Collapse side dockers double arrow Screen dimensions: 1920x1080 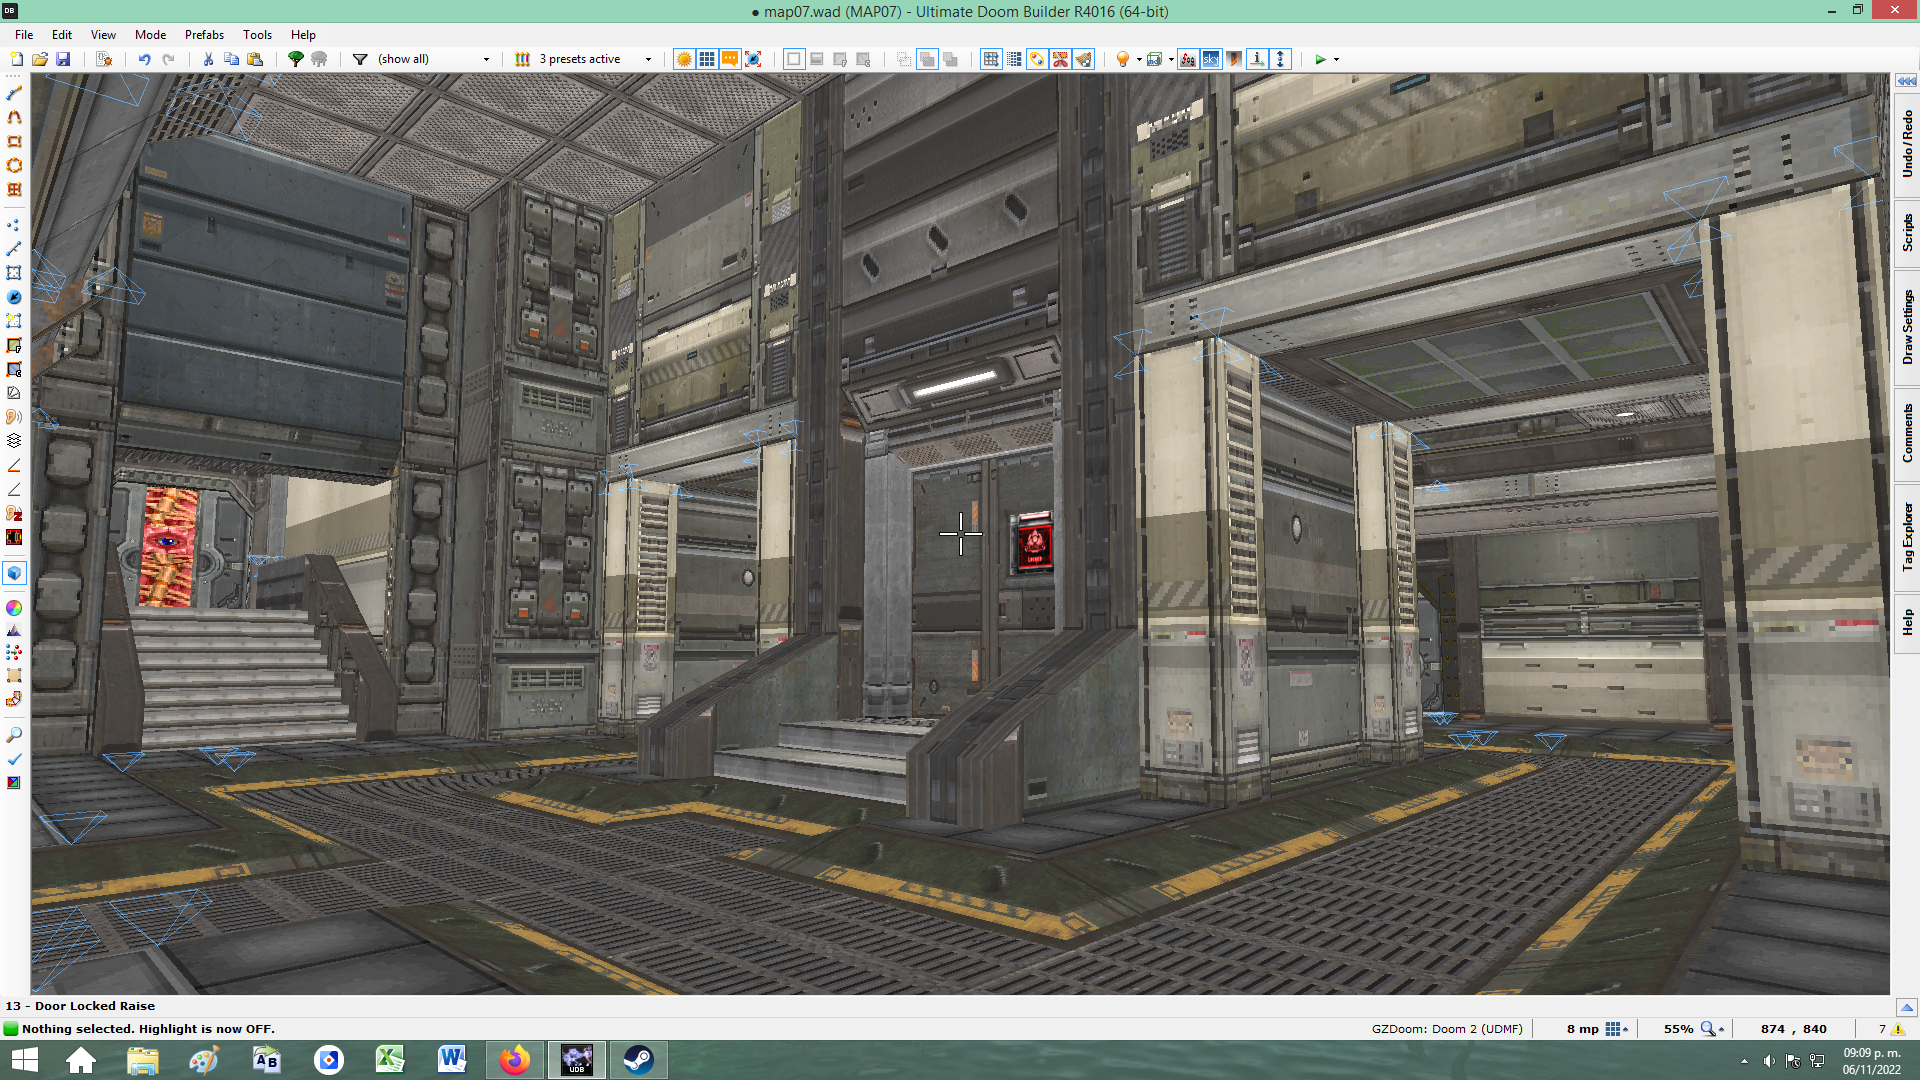coord(1906,81)
